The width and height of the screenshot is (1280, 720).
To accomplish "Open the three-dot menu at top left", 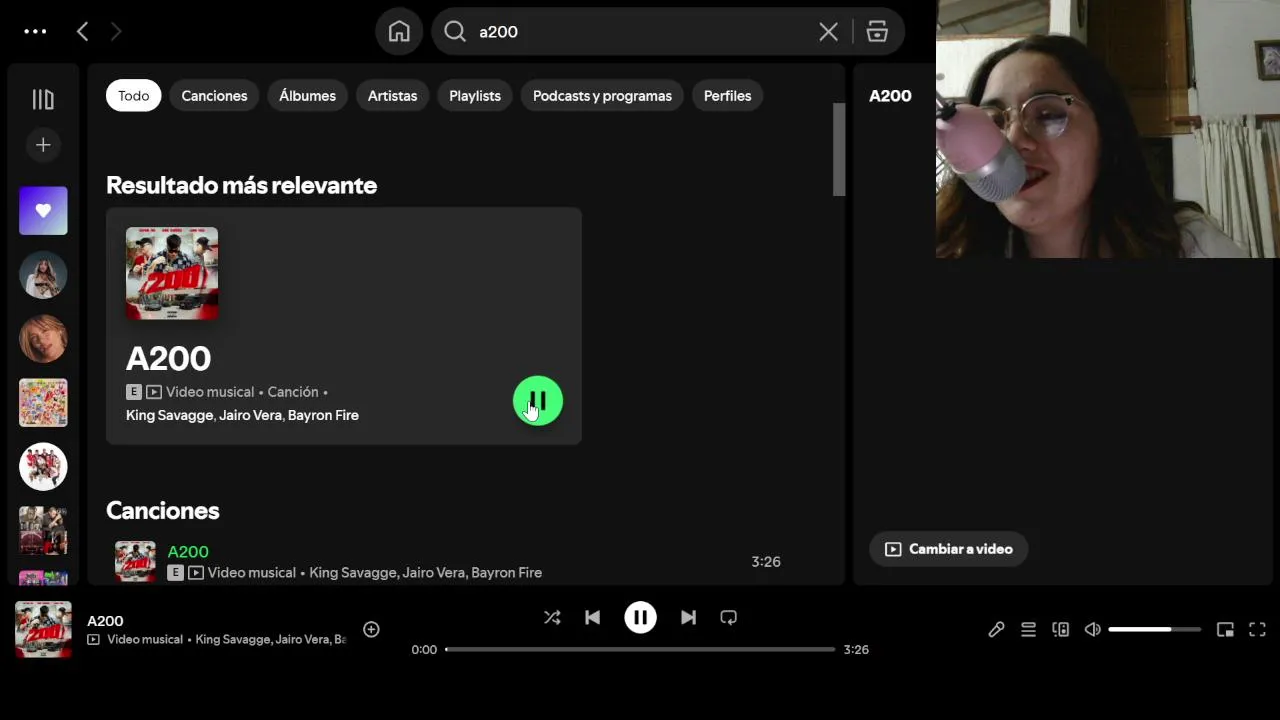I will (35, 31).
